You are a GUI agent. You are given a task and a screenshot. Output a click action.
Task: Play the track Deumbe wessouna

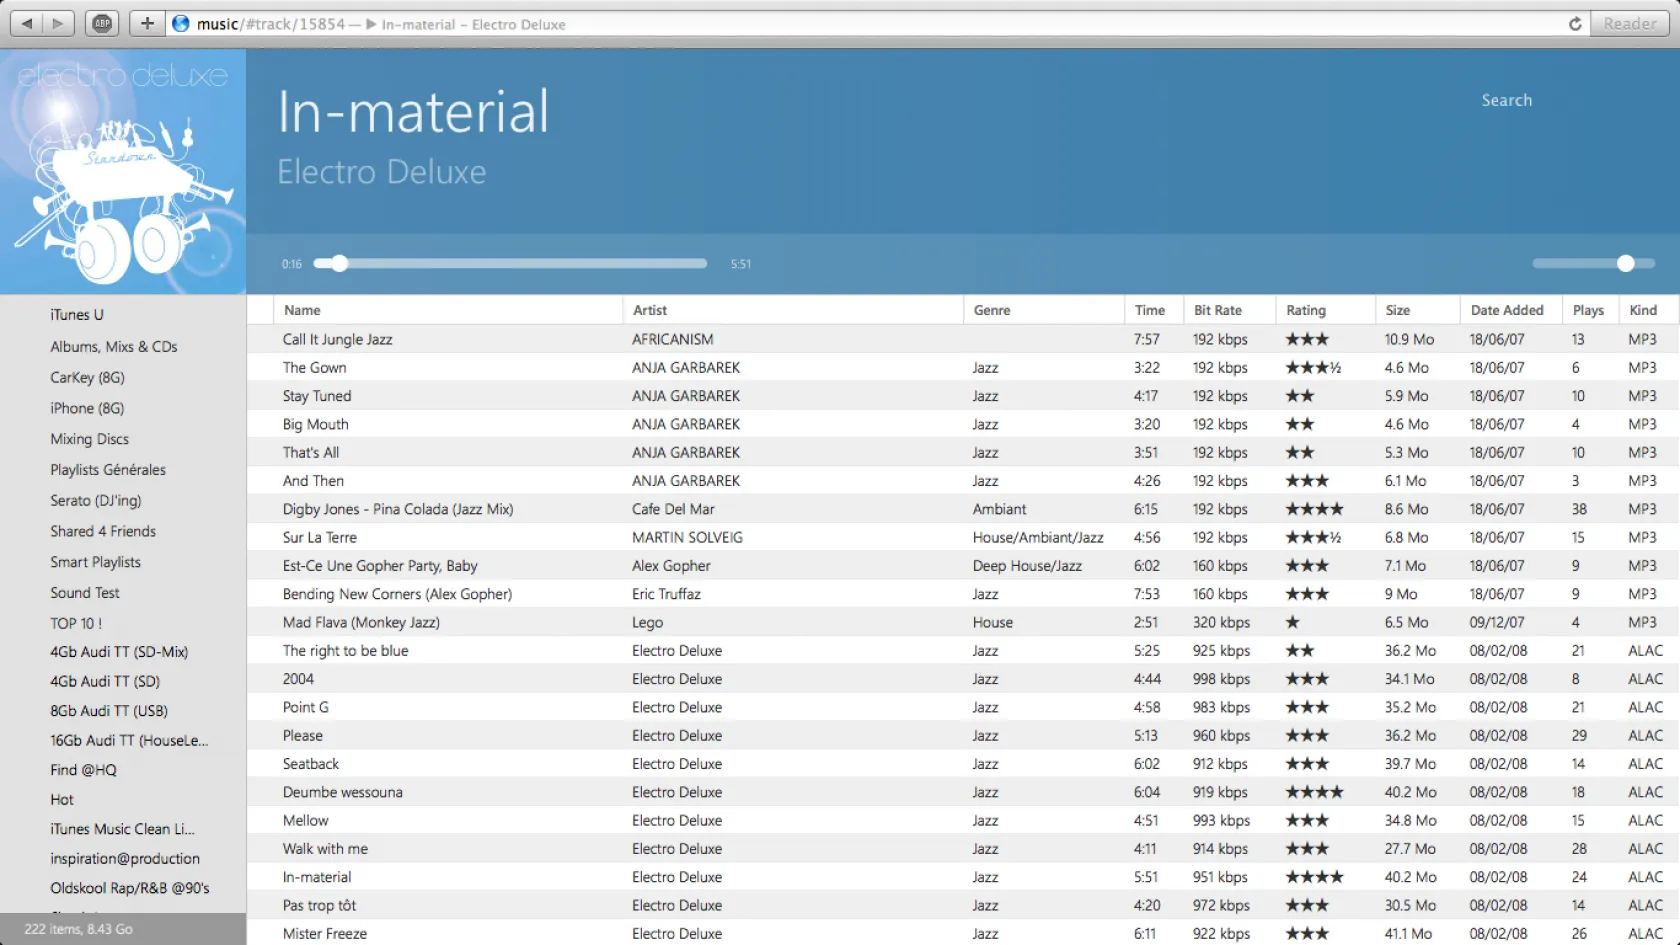click(x=342, y=792)
